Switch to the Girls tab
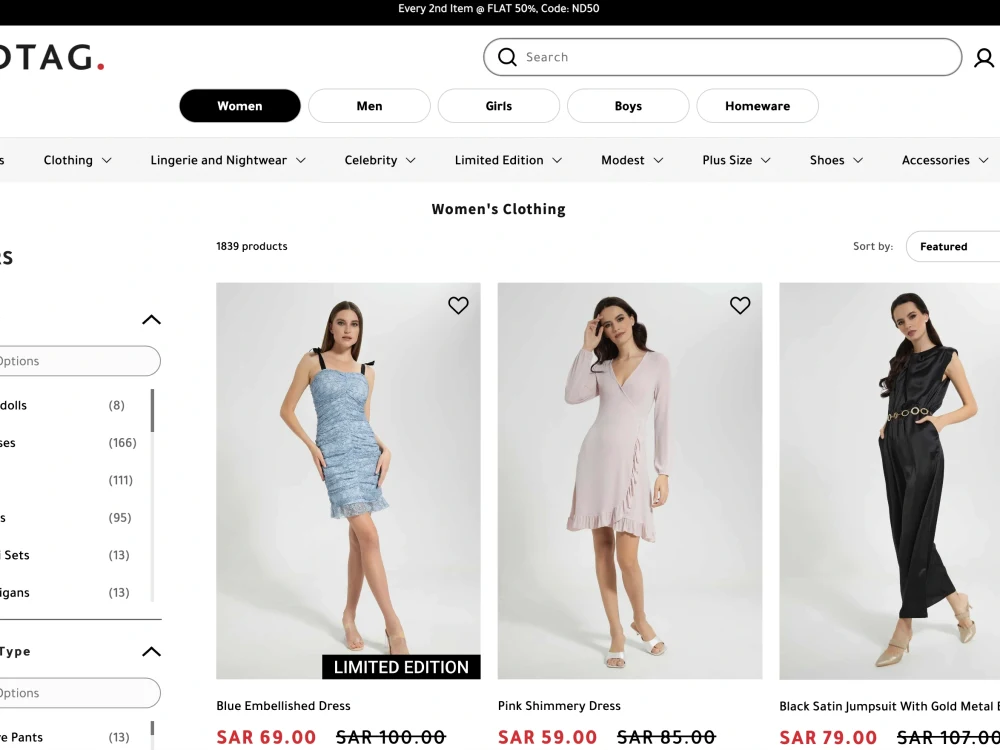This screenshot has height=750, width=1000. (x=499, y=106)
